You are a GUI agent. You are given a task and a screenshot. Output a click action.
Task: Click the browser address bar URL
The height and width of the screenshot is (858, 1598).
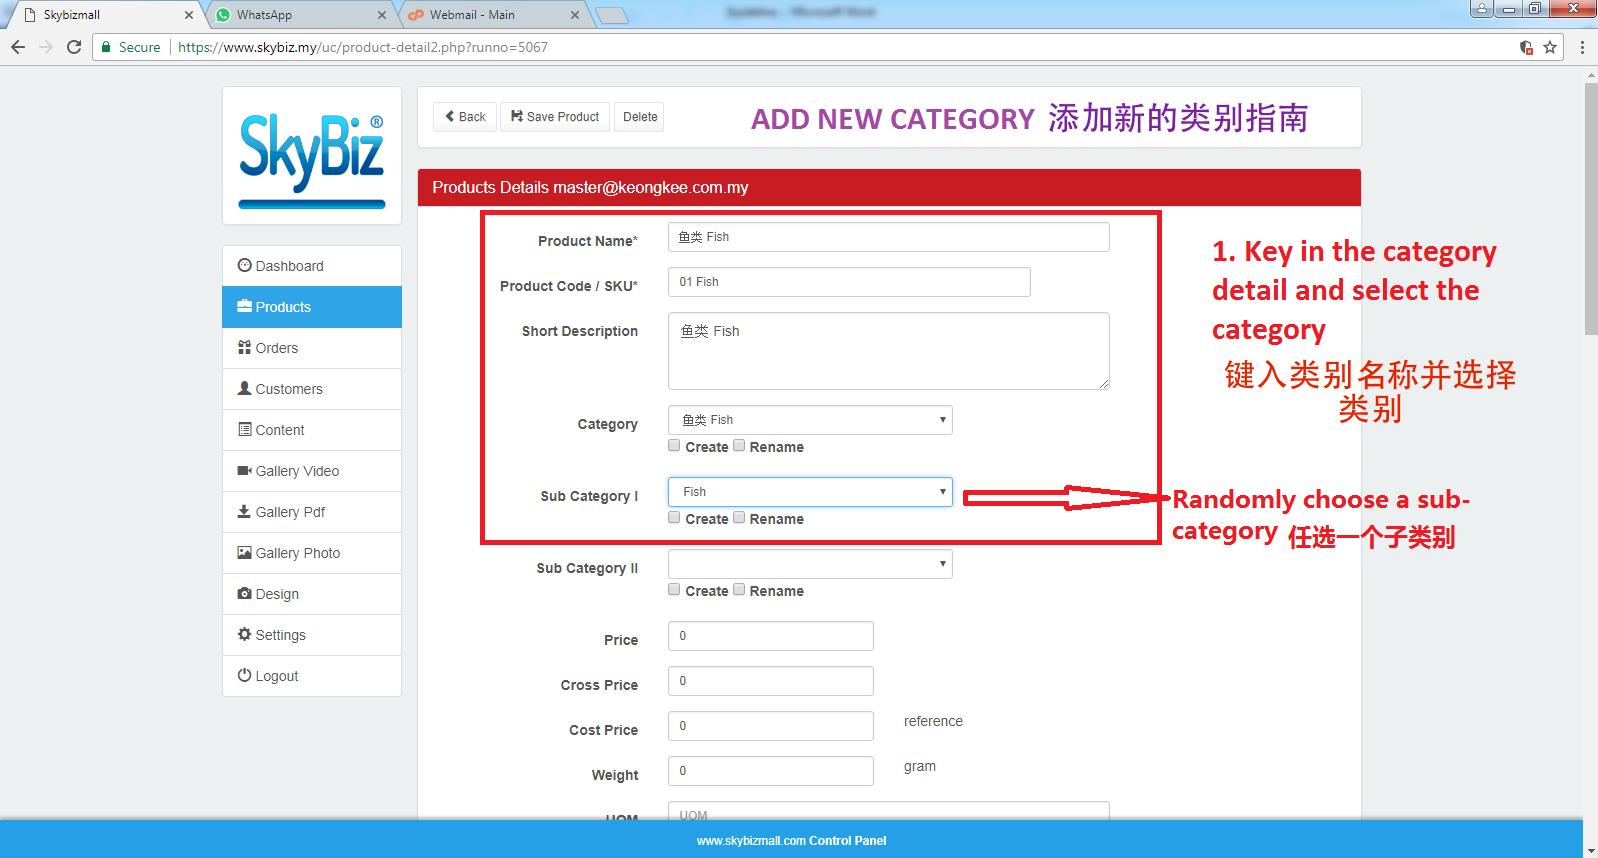[x=362, y=47]
